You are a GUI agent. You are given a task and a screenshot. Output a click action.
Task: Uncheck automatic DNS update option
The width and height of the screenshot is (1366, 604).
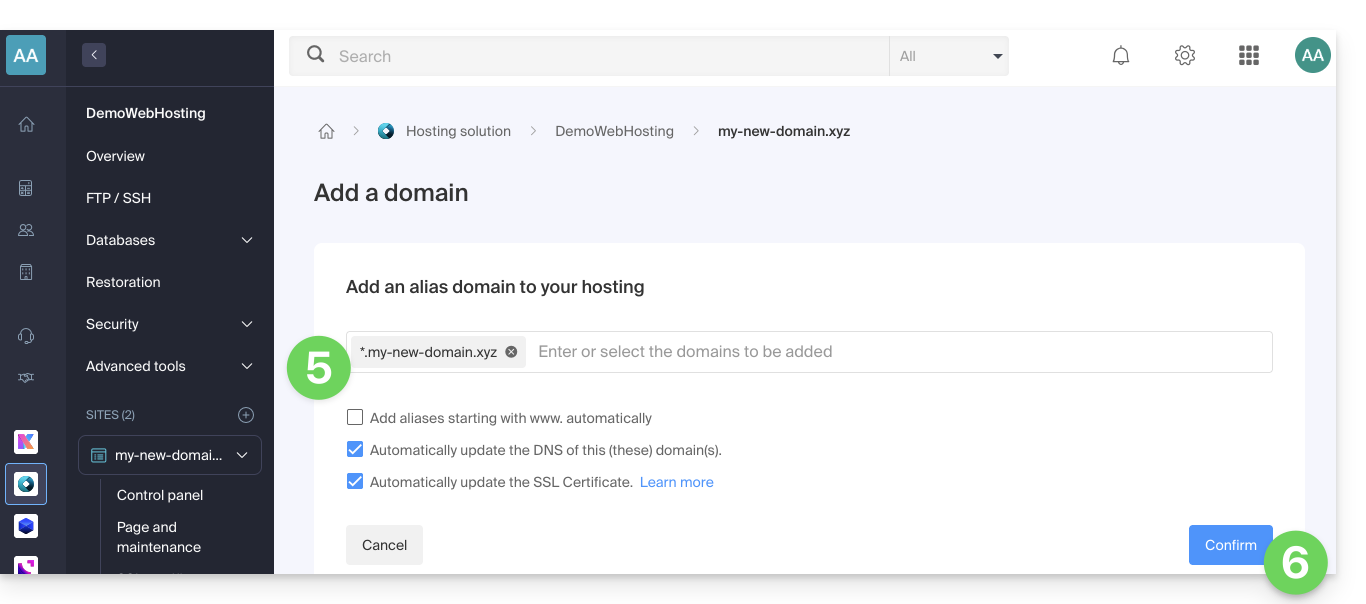pyautogui.click(x=355, y=450)
